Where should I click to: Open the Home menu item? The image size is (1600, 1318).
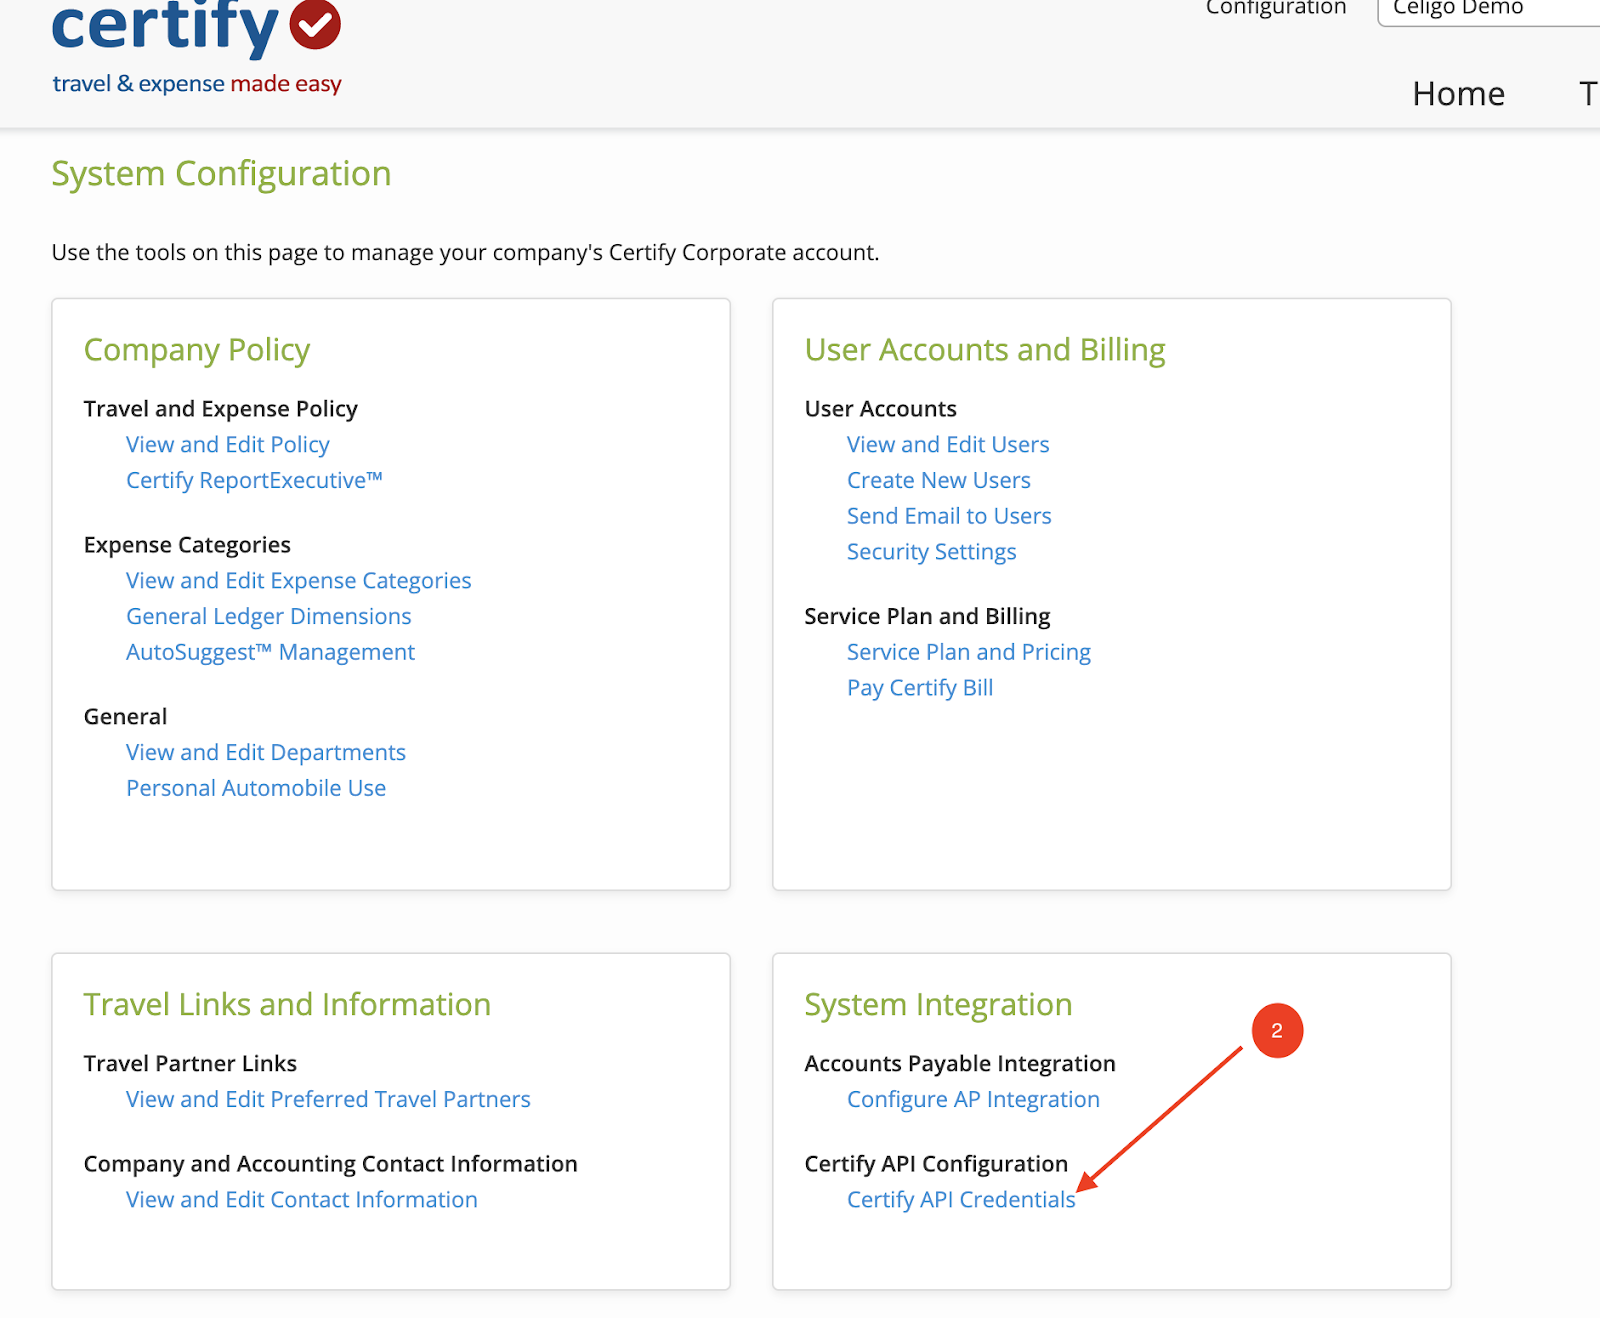pos(1458,94)
